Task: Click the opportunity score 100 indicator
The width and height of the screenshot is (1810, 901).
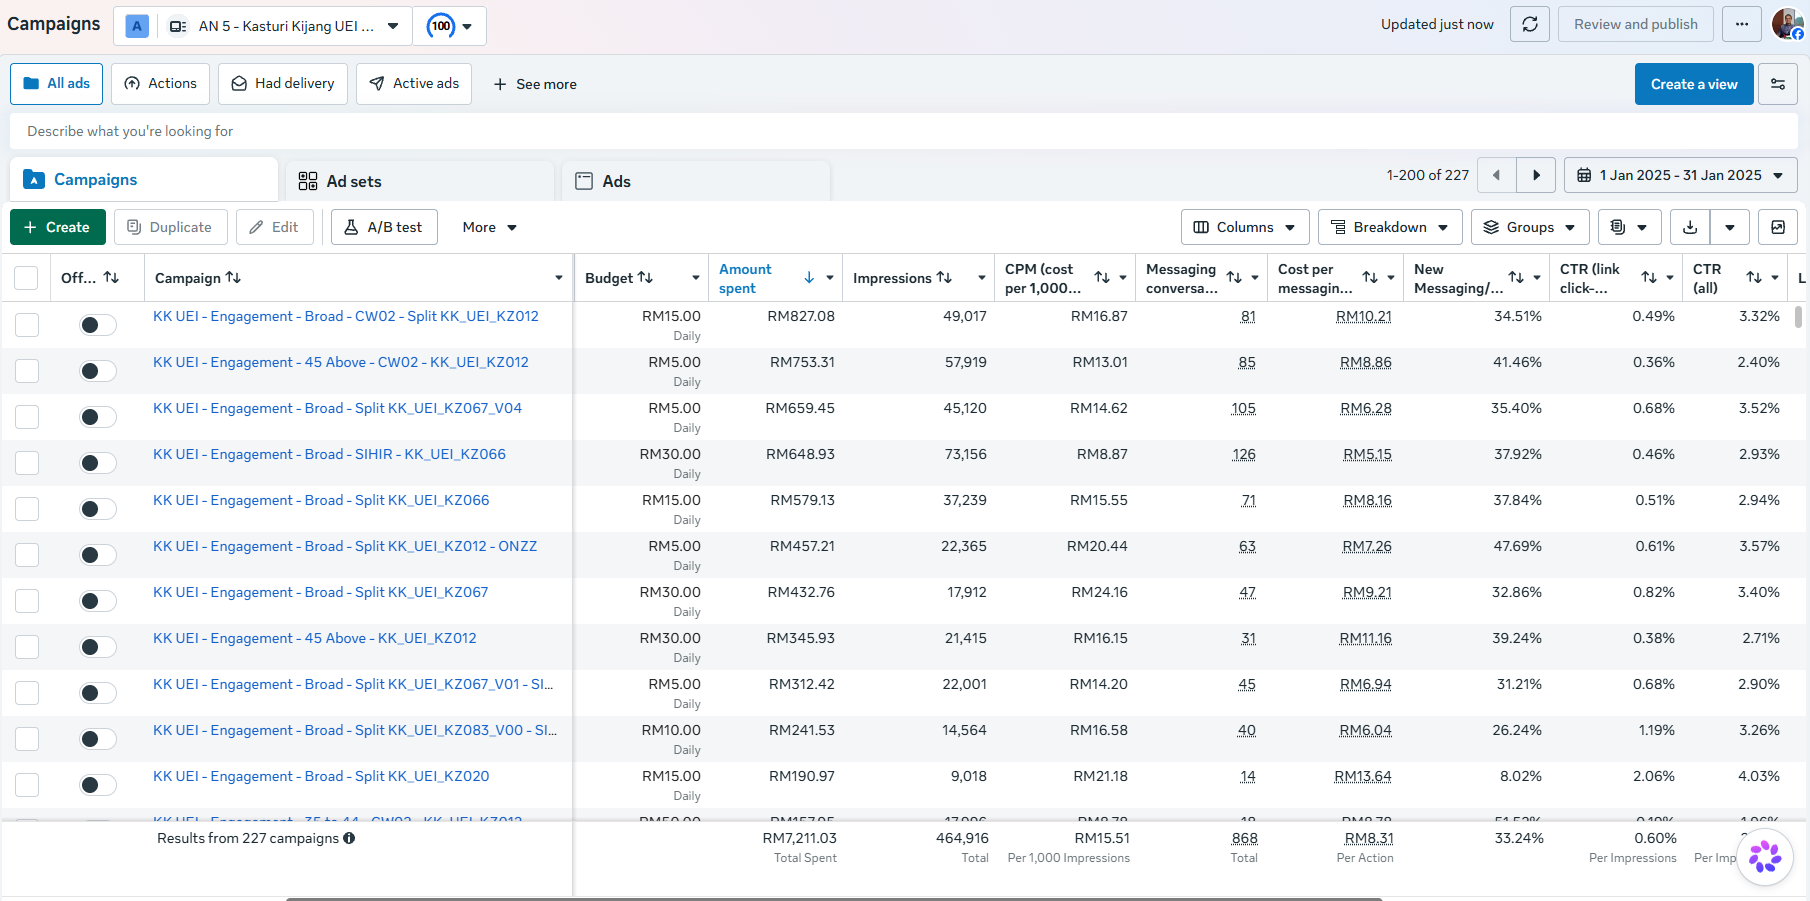Action: (451, 26)
